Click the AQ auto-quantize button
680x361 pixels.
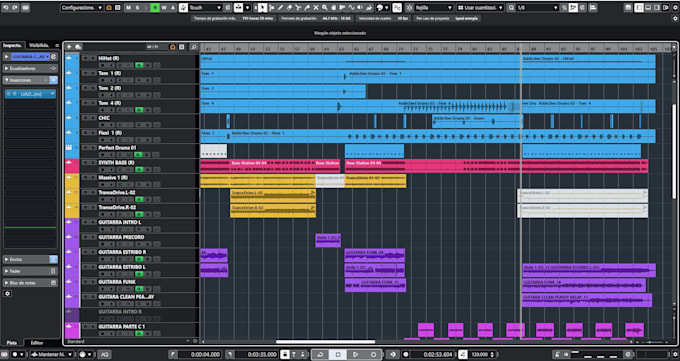[104, 354]
